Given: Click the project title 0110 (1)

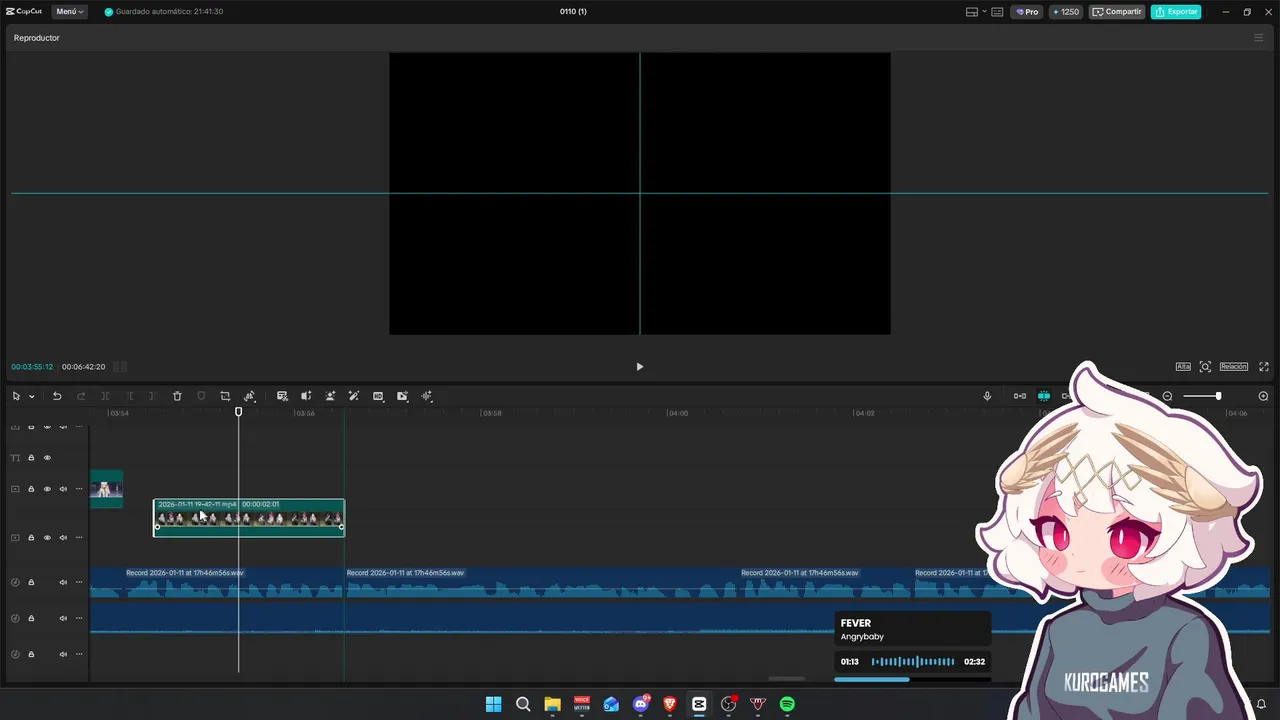Looking at the screenshot, I should point(573,12).
